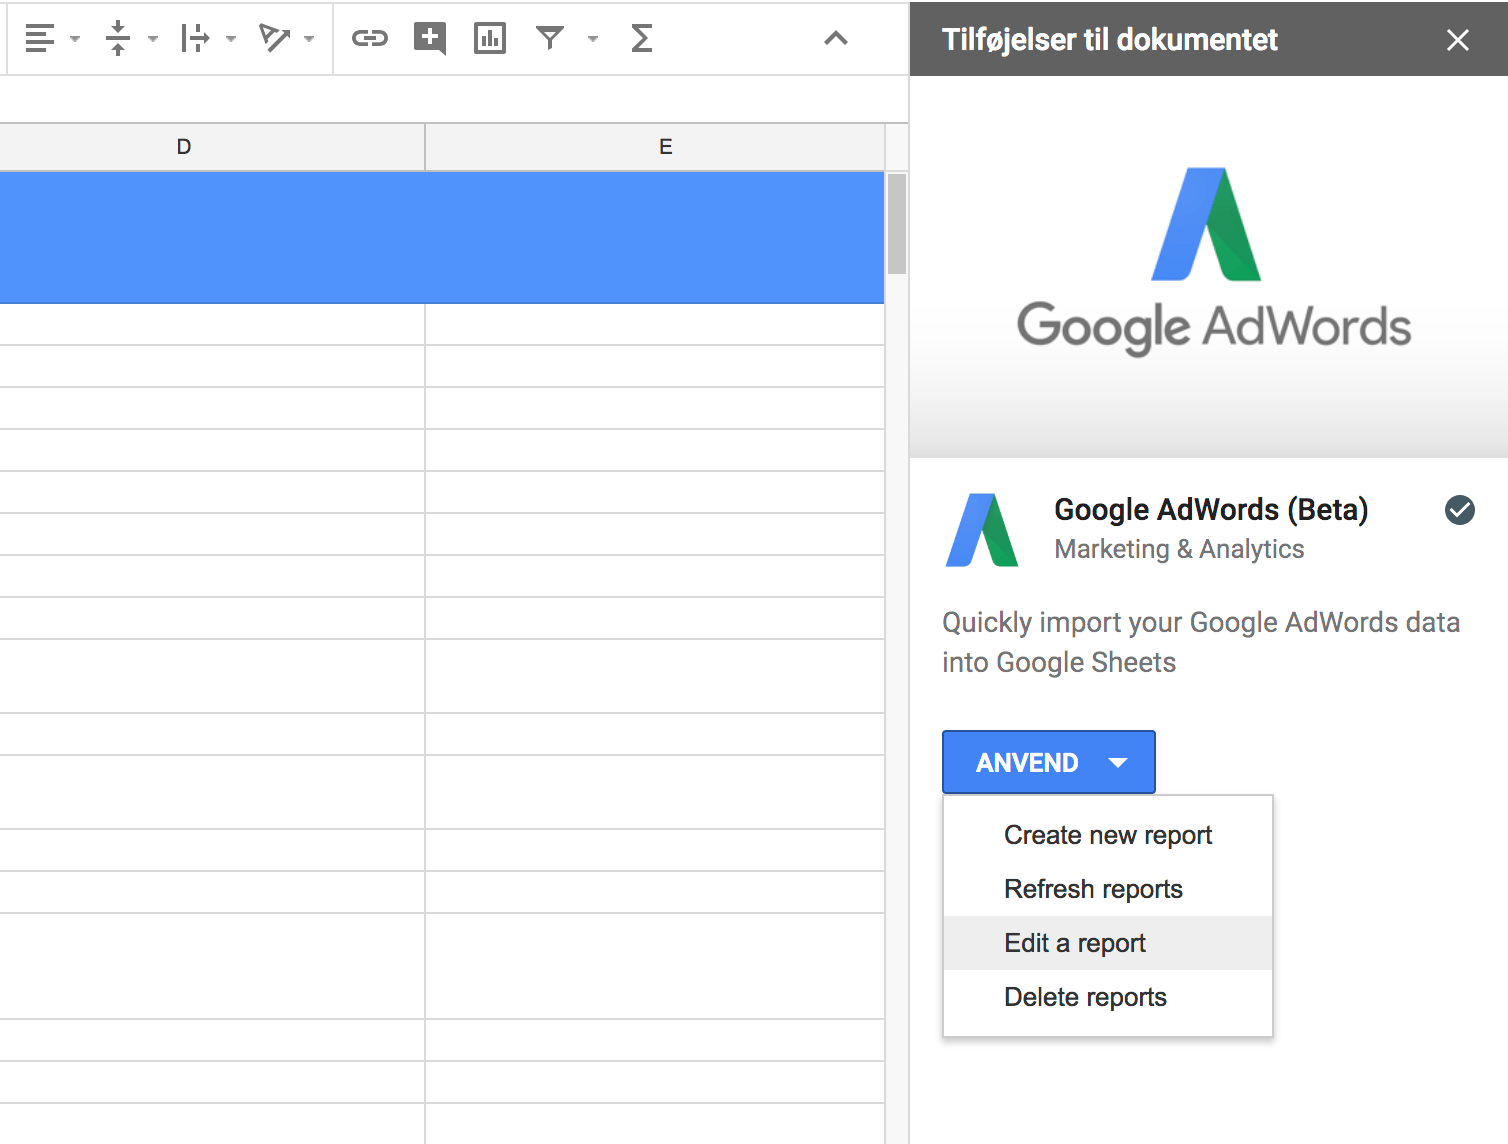Open text rotation dropdown arrow

[309, 40]
